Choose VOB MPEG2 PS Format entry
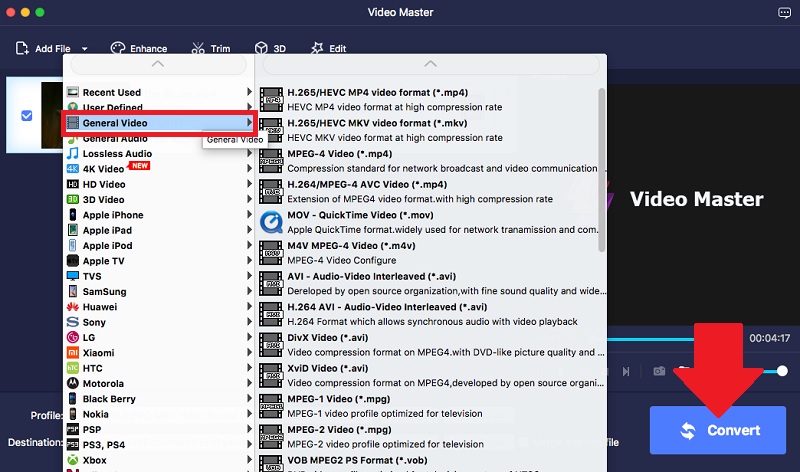This screenshot has height=472, width=800. (432, 463)
